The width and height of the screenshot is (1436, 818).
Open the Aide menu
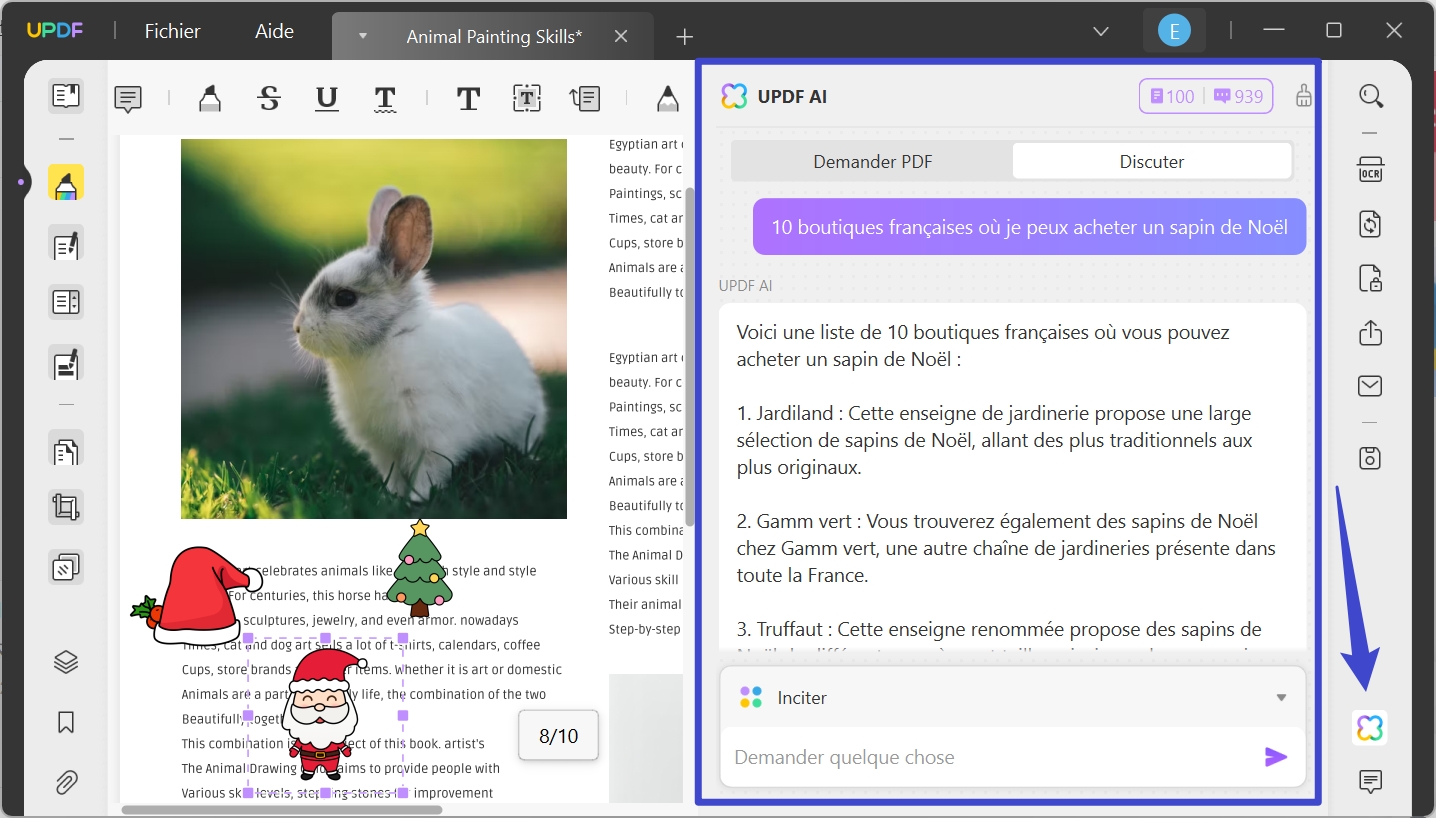(x=274, y=31)
